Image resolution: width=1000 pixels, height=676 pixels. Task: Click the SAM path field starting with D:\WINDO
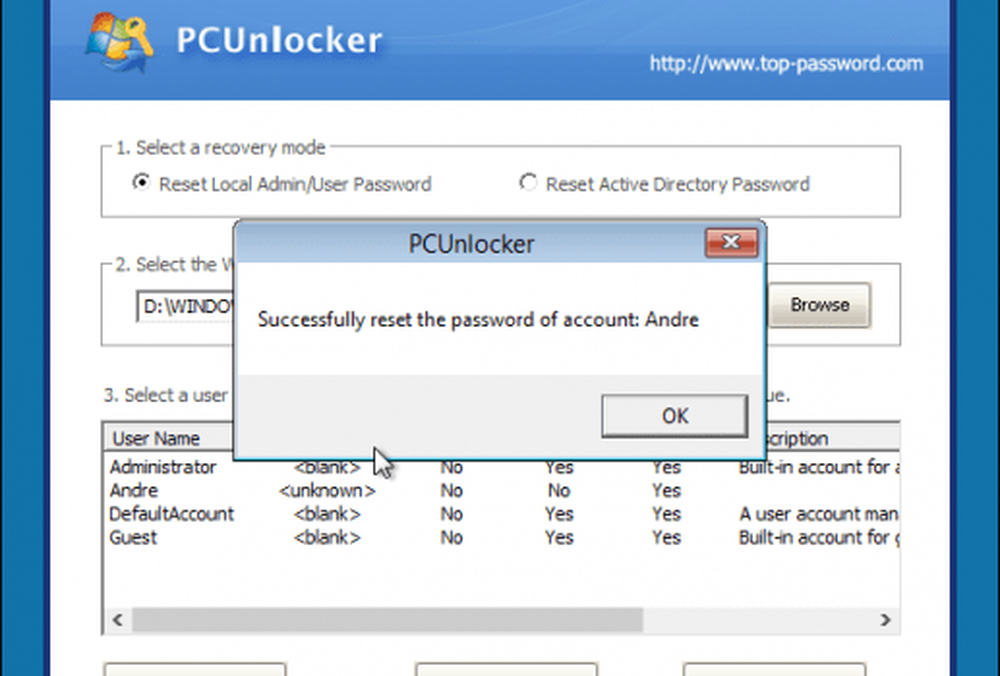(x=186, y=306)
